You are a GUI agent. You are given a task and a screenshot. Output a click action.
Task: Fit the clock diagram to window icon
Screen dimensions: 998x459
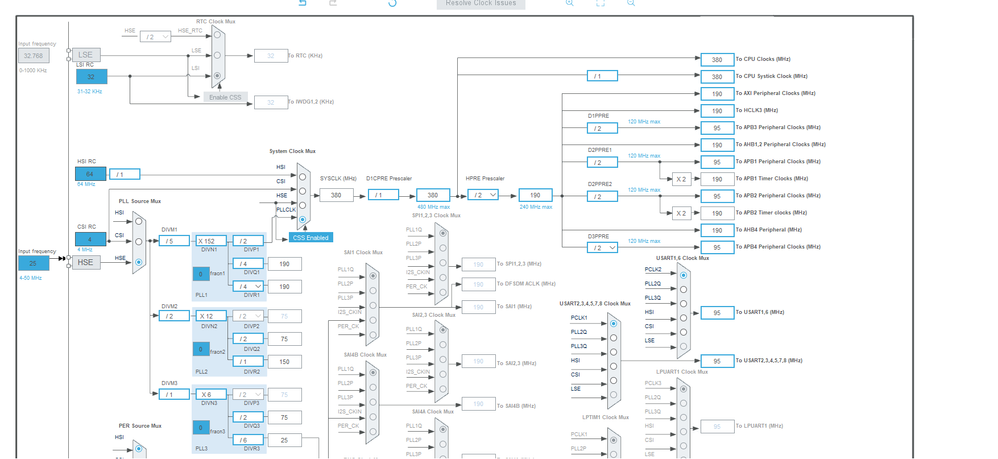[600, 3]
